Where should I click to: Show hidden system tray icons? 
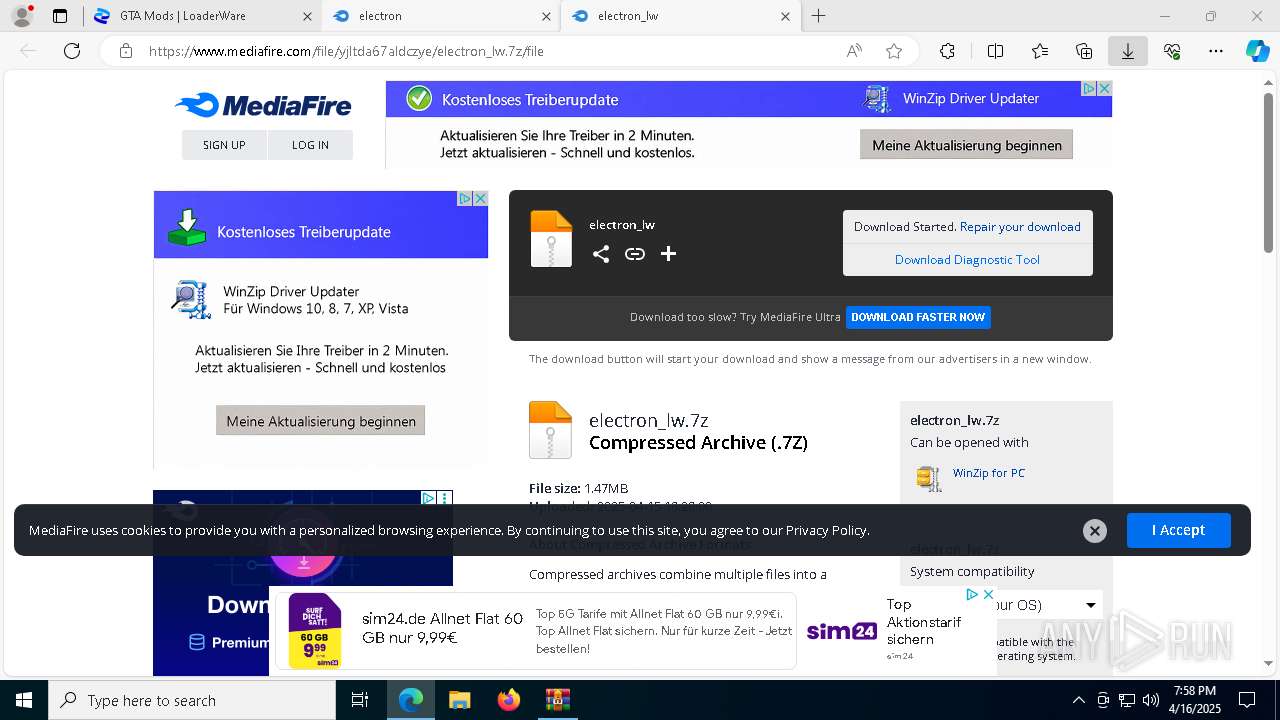[1078, 700]
